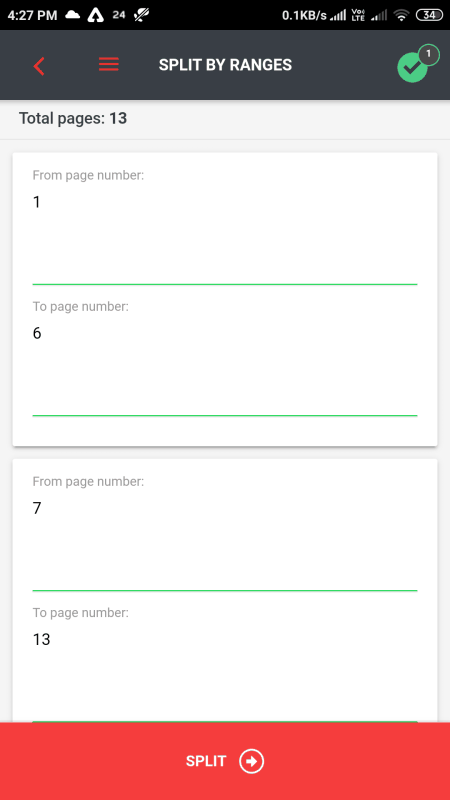Edit first To page number field with 6
450x800 pixels.
click(225, 366)
